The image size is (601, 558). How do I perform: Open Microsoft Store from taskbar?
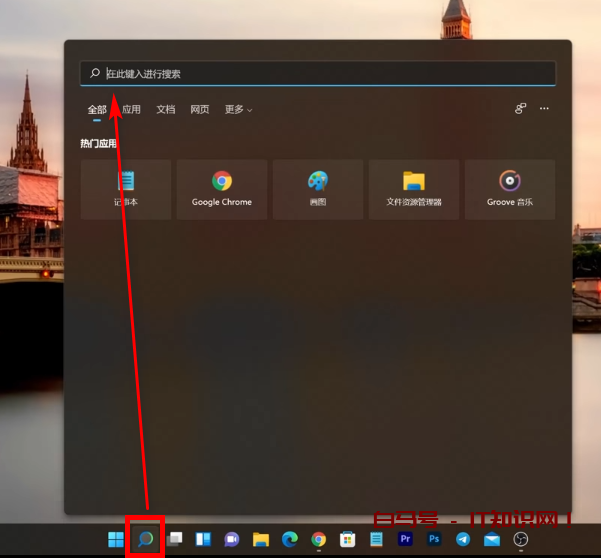(347, 540)
